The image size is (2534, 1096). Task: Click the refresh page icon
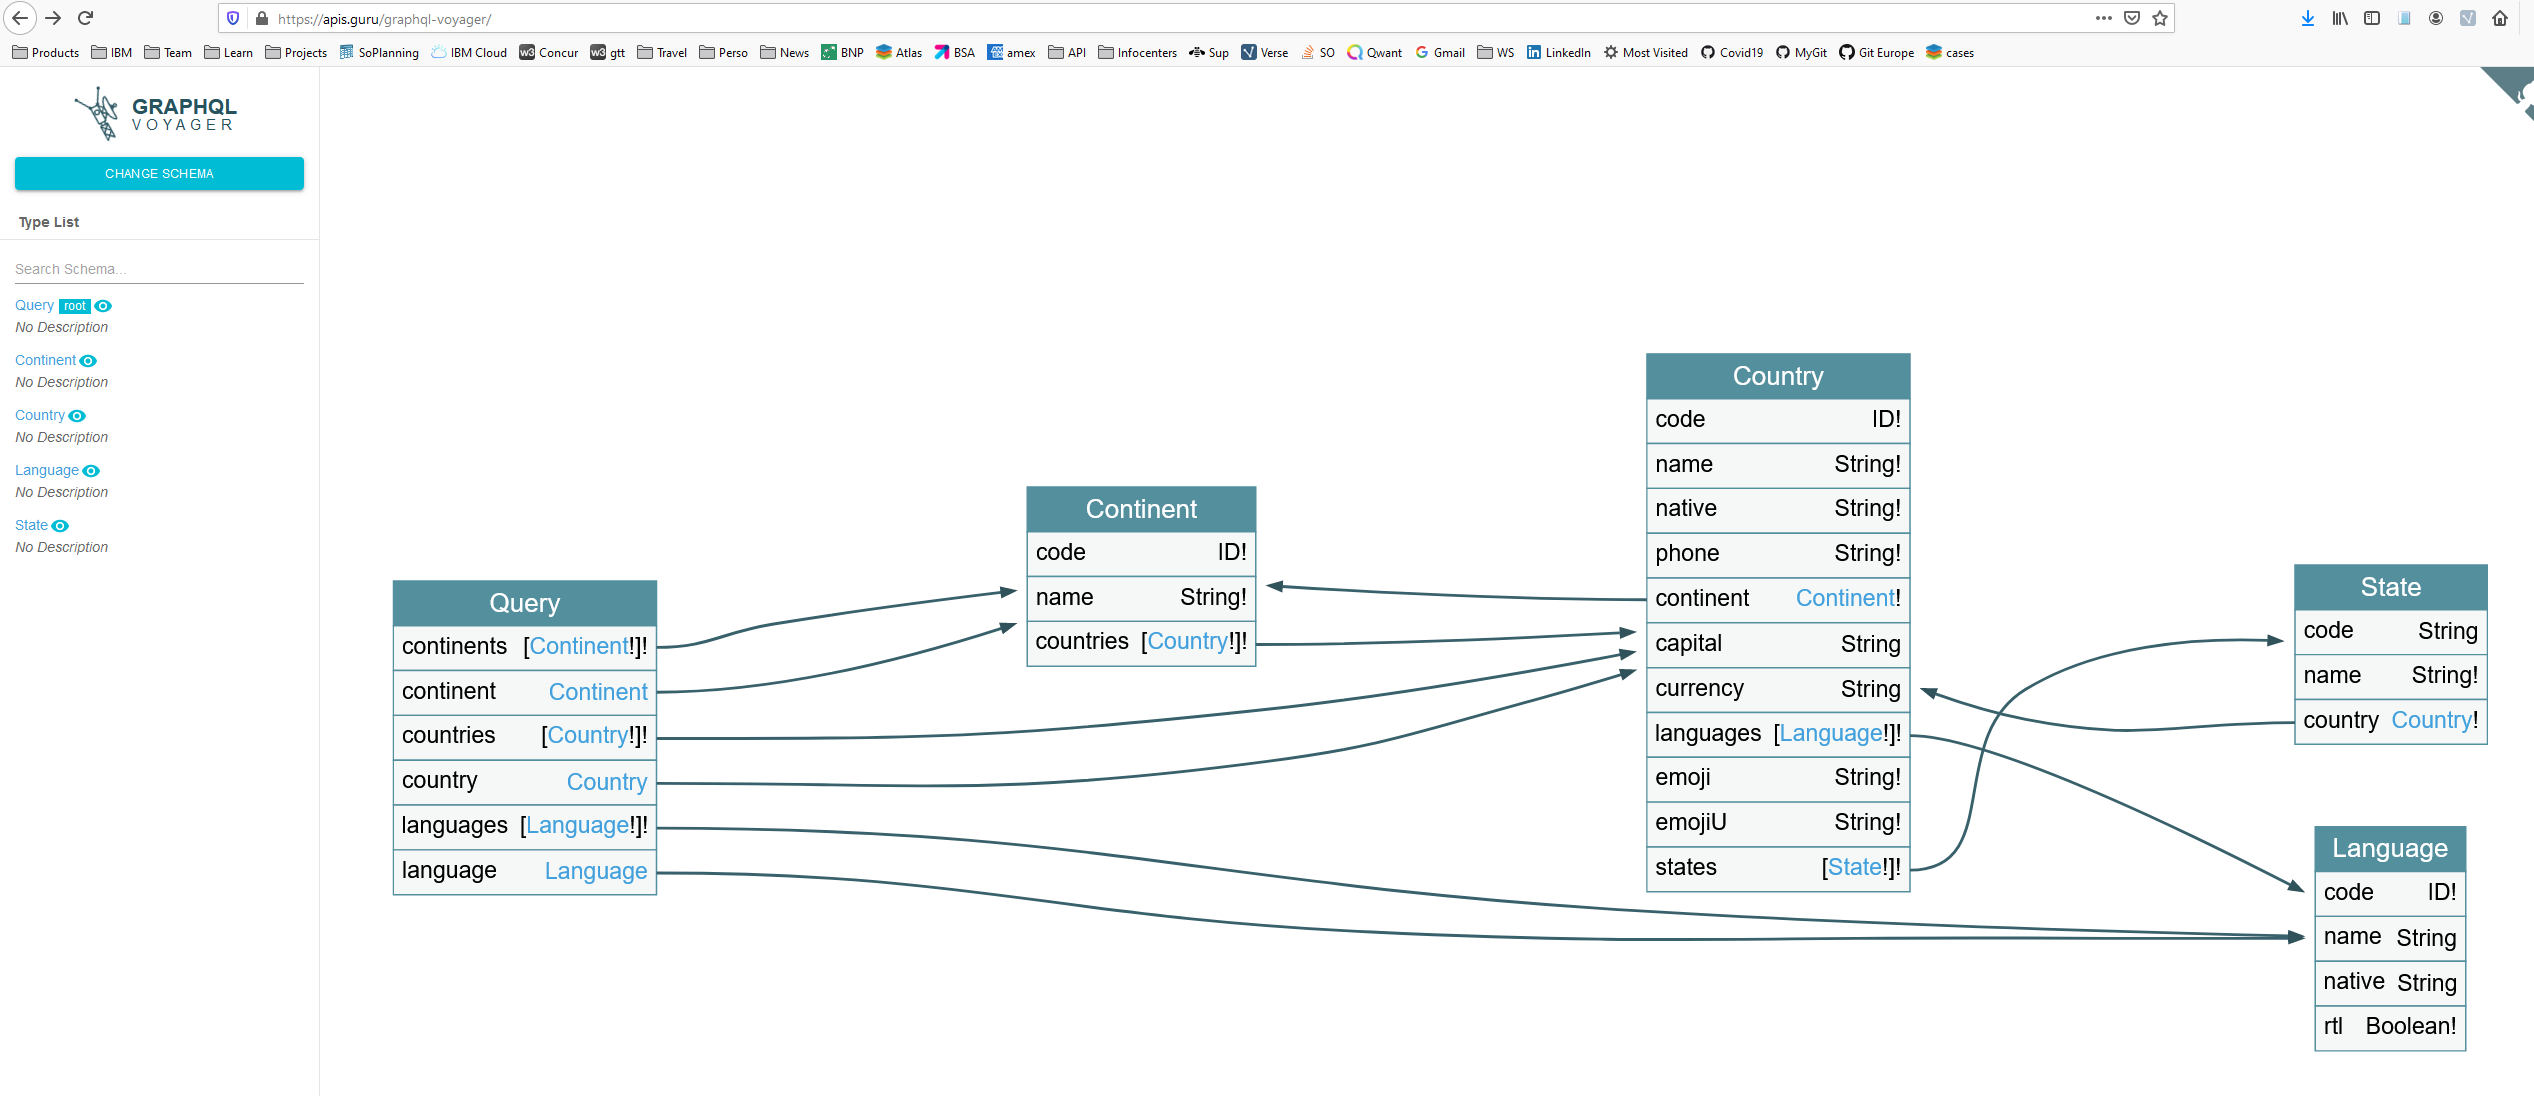point(86,18)
